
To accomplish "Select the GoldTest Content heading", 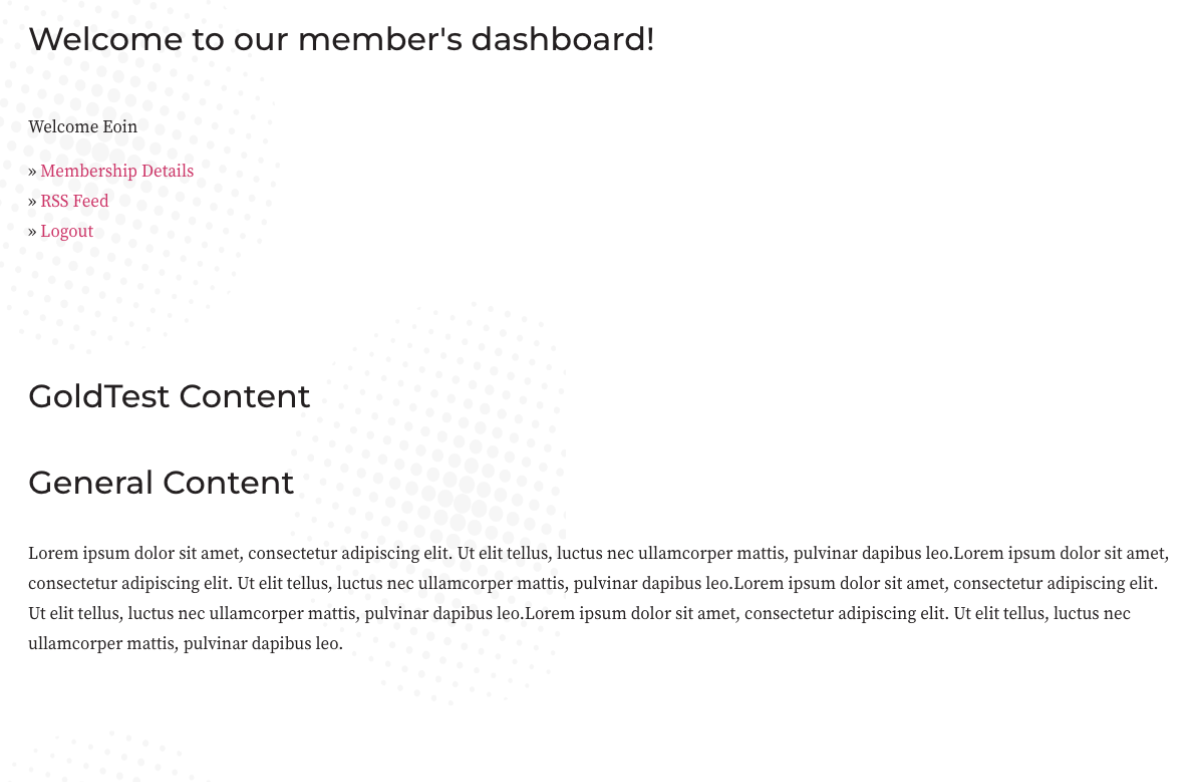I will tap(169, 396).
